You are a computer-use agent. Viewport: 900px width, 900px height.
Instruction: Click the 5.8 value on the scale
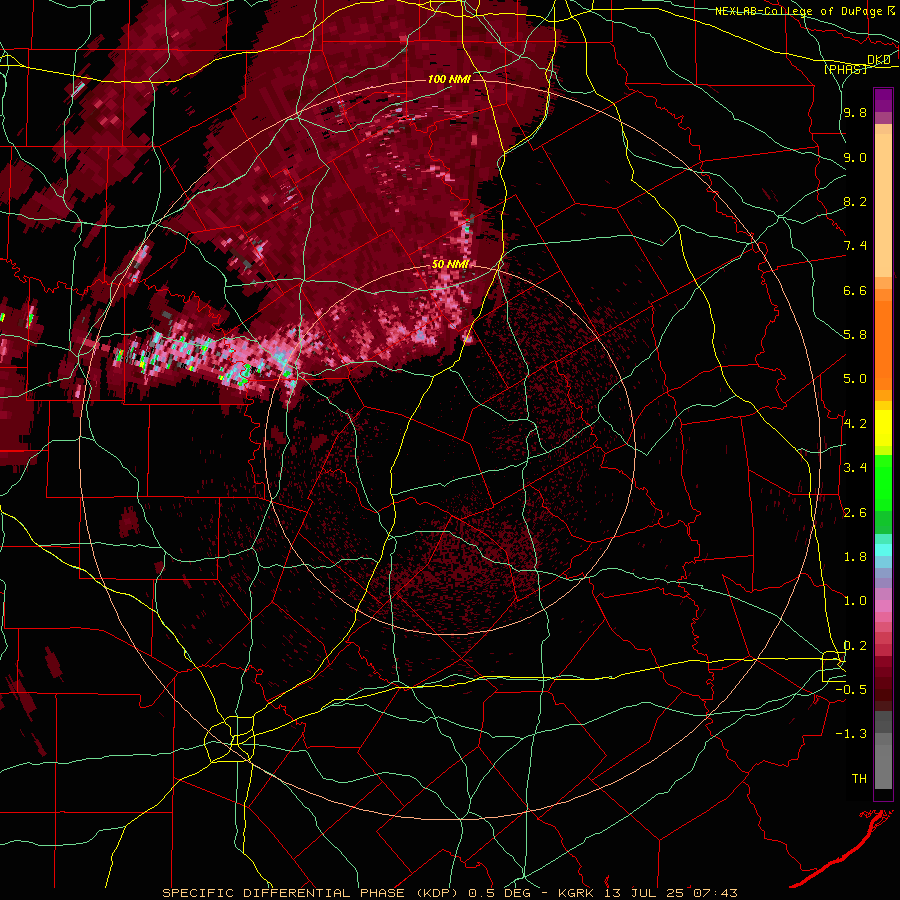[855, 335]
